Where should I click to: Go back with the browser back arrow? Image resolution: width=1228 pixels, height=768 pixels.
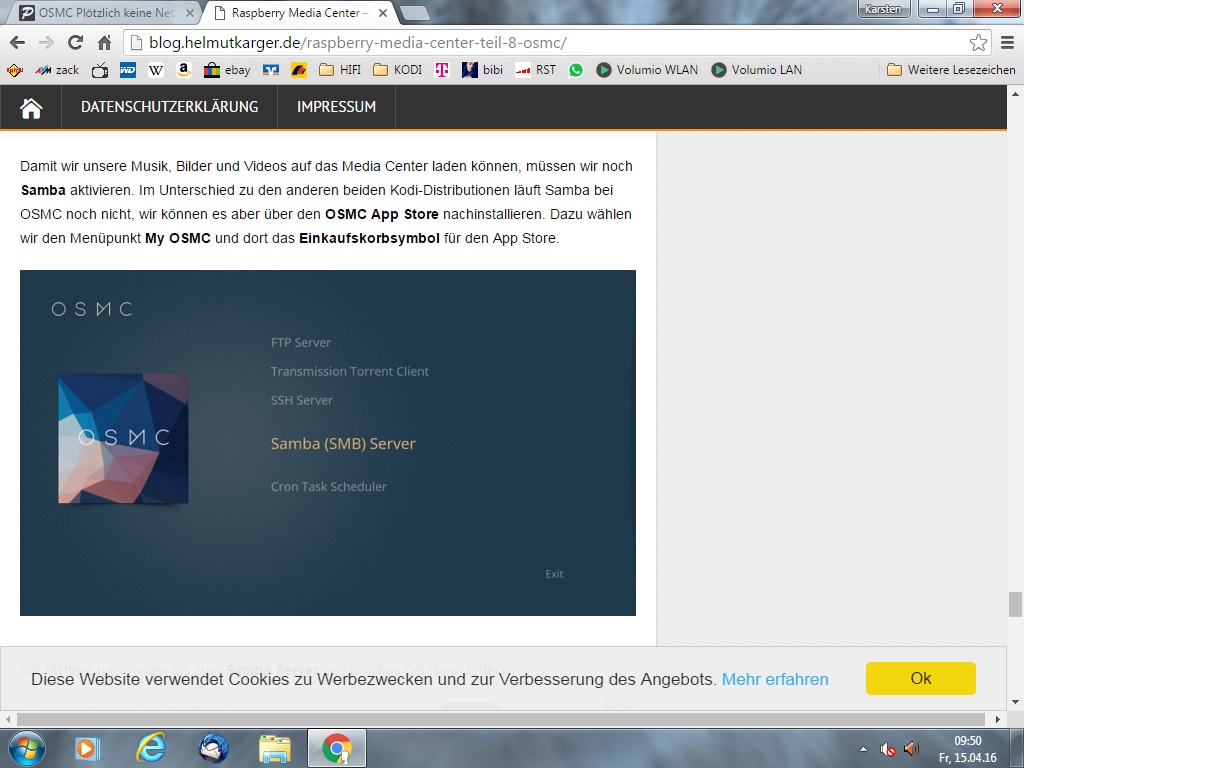point(17,42)
